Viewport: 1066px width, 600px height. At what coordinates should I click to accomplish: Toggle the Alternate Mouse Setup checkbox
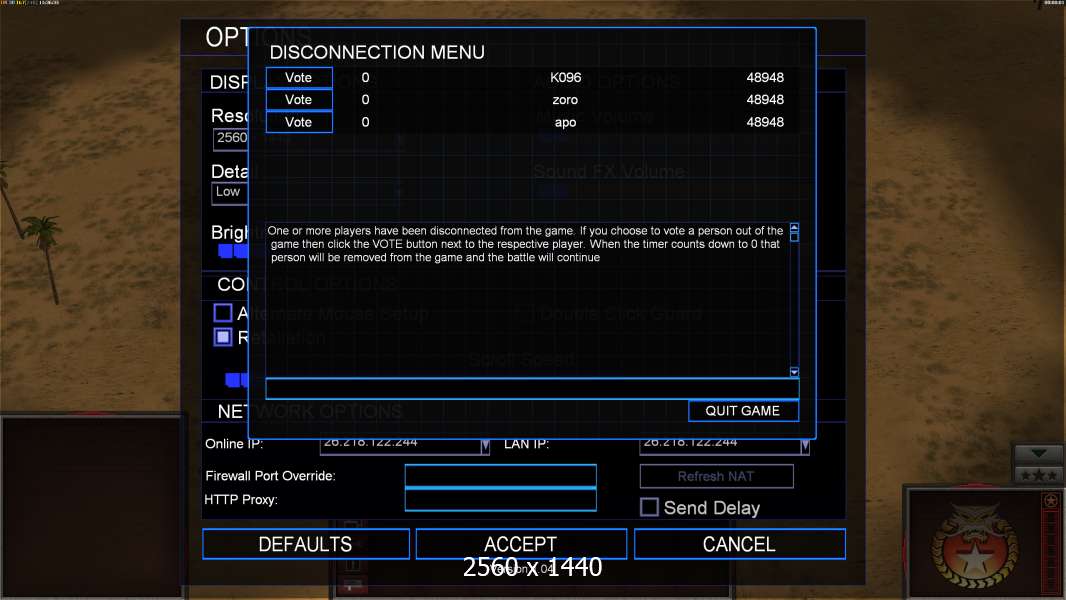[x=223, y=313]
